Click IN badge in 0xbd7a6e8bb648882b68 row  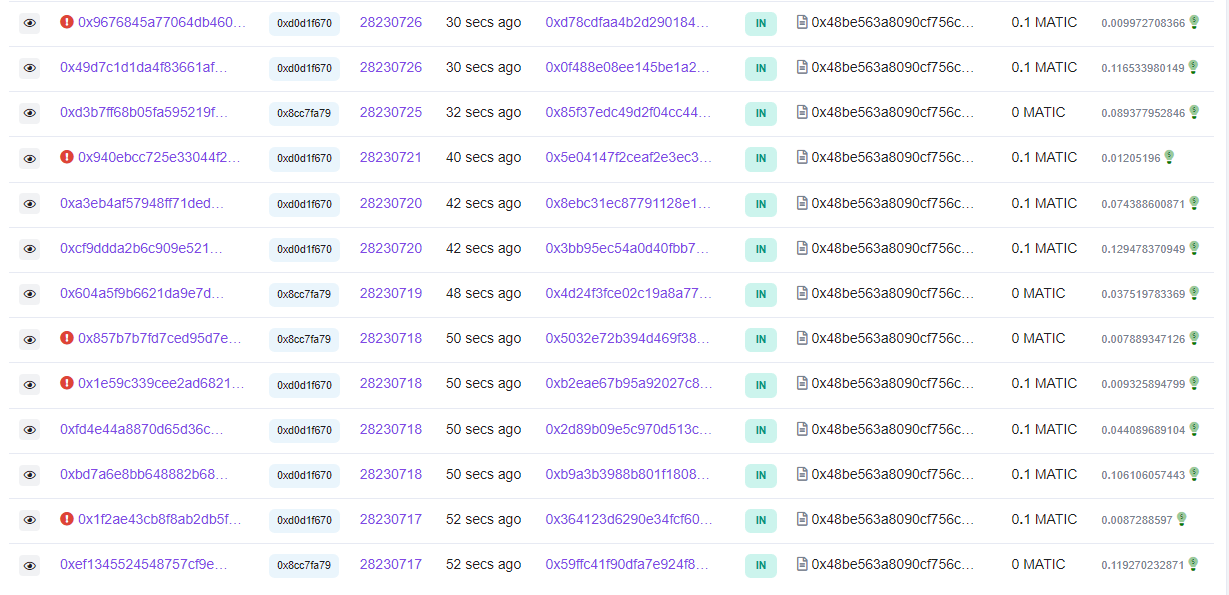coord(761,475)
